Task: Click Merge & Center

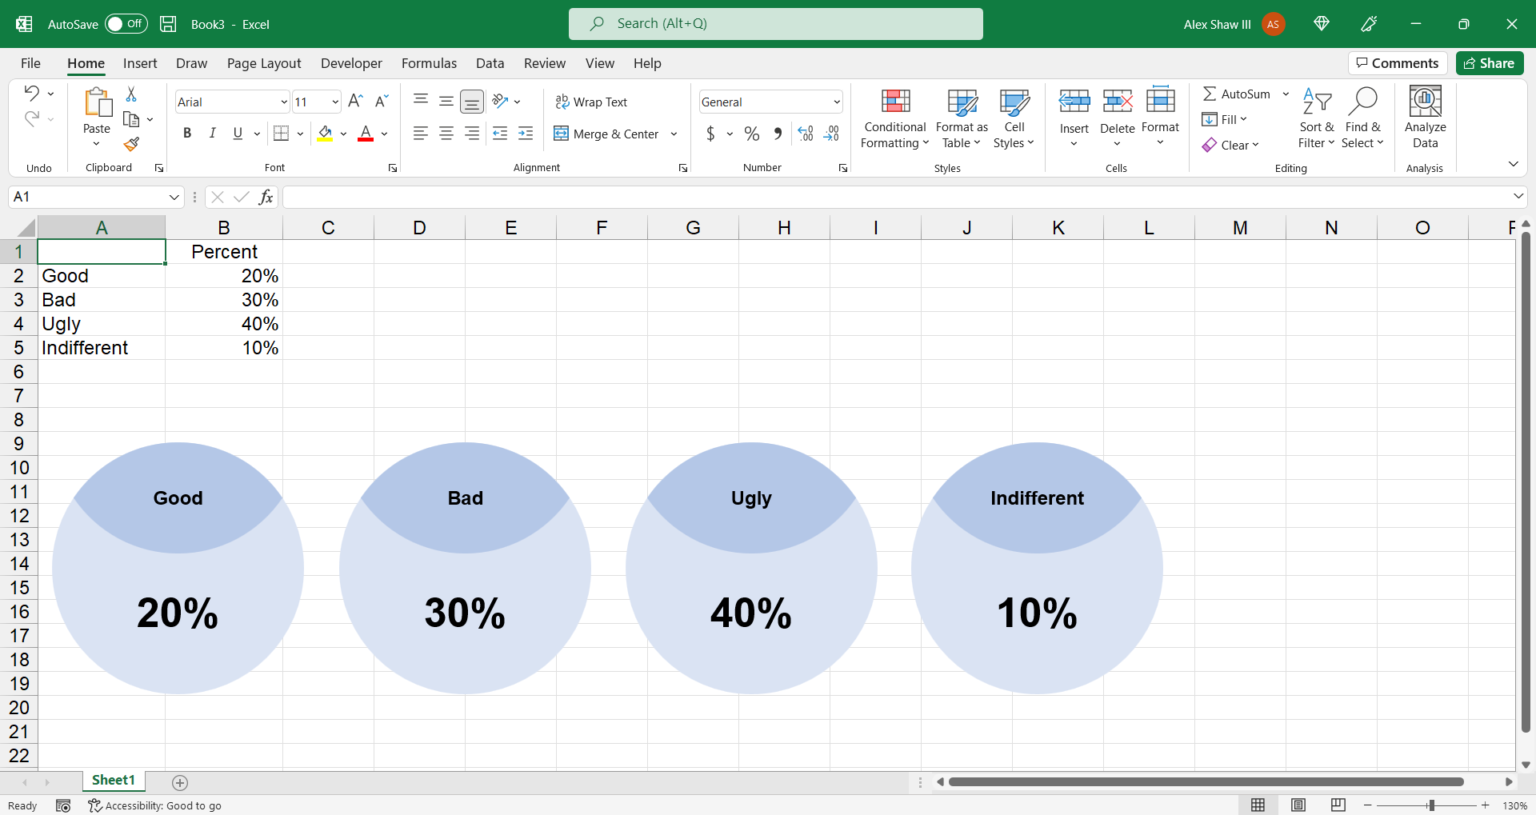Action: 608,132
